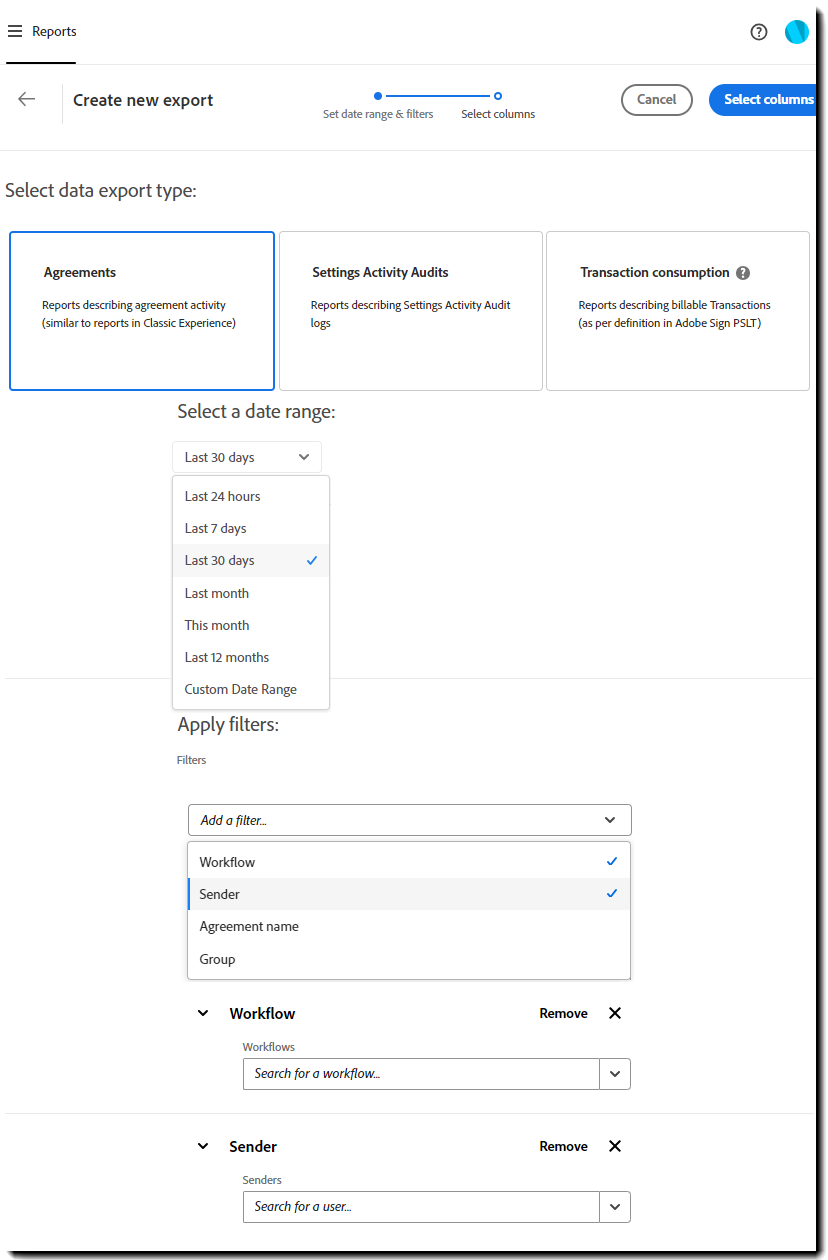
Task: Click the "Set date range & filters" step label
Action: (x=378, y=114)
